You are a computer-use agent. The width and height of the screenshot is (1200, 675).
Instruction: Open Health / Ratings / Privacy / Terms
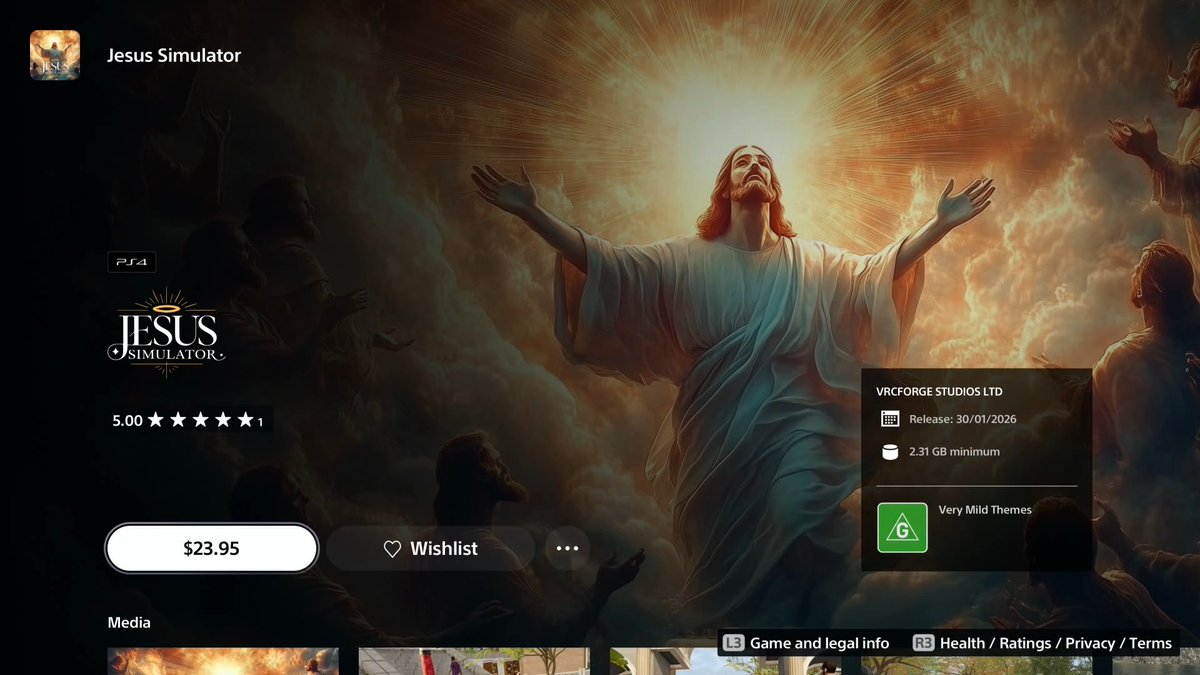point(1055,643)
